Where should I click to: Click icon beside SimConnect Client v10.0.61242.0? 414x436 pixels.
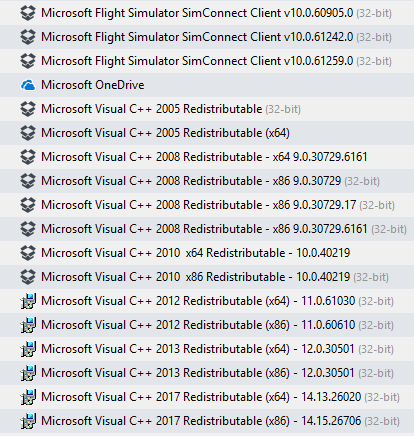[x=28, y=37]
